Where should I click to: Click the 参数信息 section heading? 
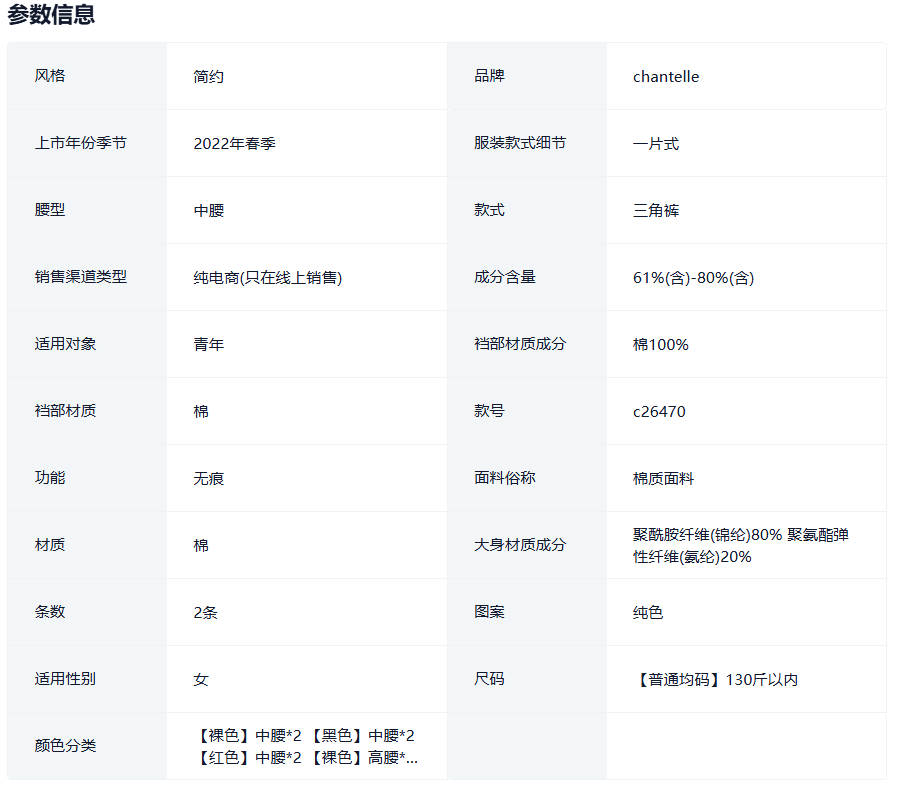51,15
